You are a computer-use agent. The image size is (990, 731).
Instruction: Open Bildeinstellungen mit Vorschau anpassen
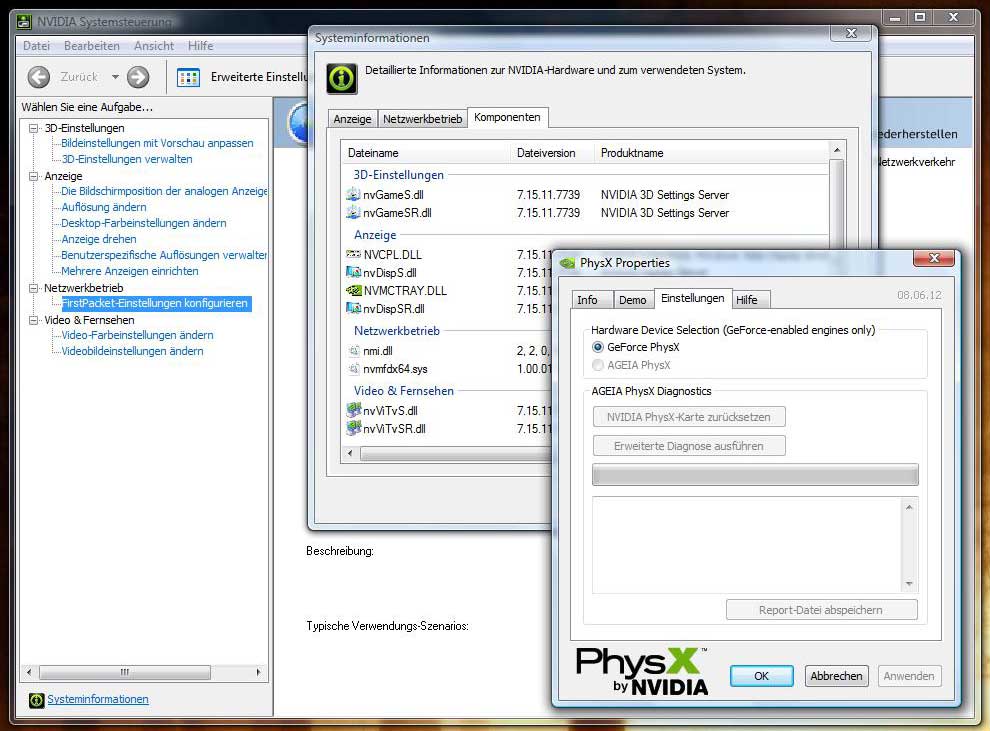click(157, 143)
